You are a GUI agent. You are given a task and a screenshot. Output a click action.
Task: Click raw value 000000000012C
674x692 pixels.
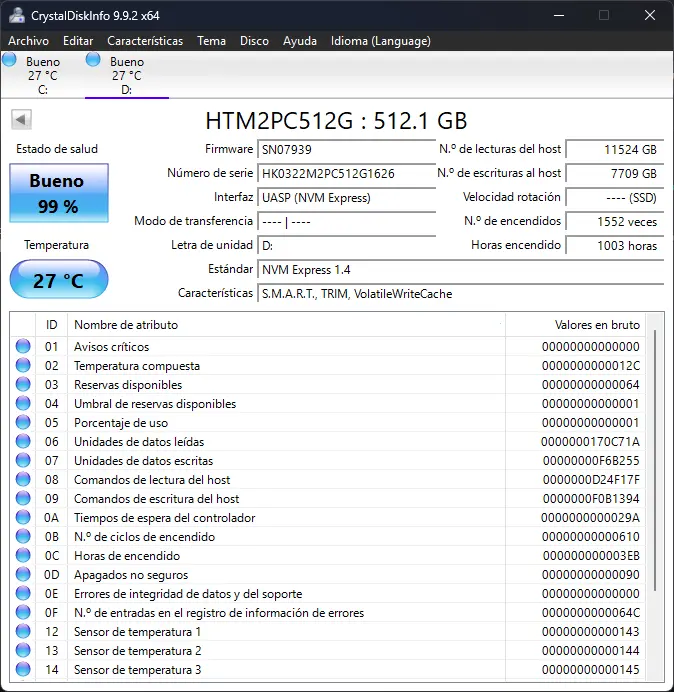(591, 366)
